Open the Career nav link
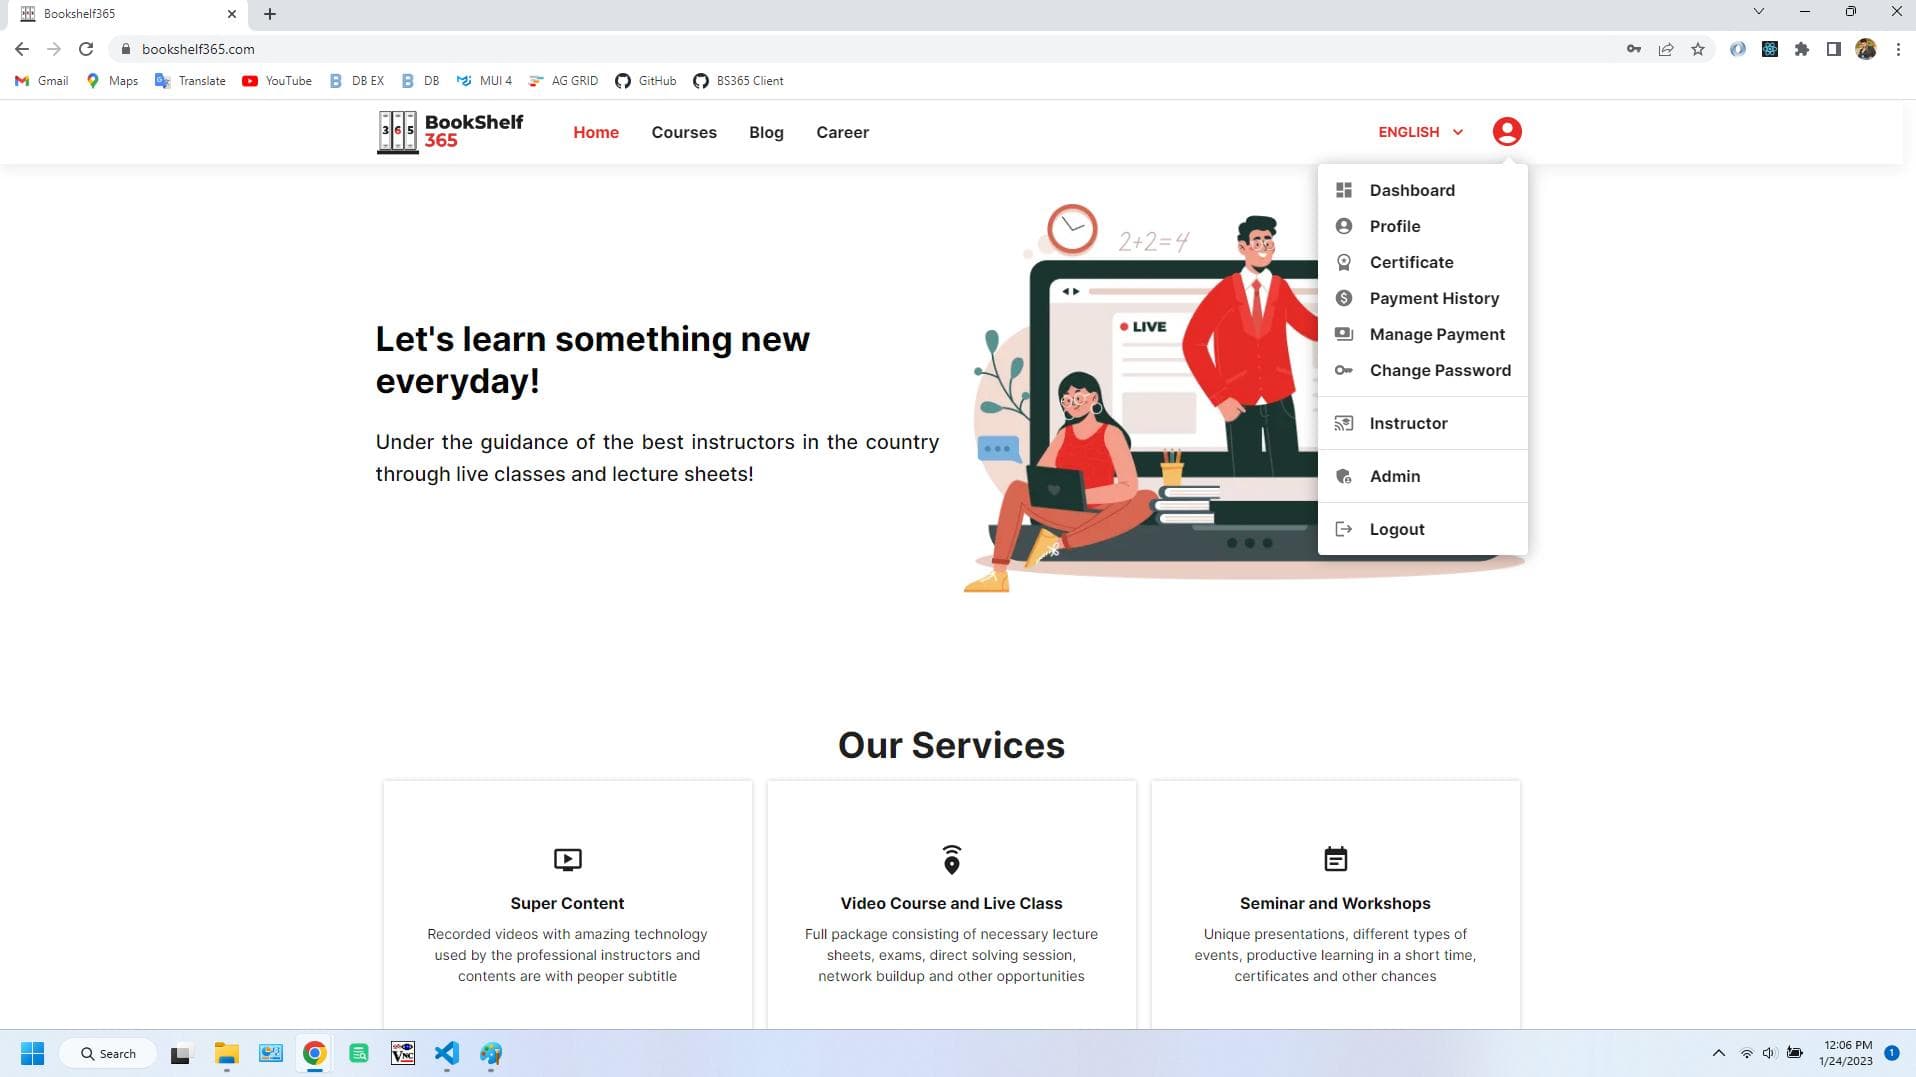This screenshot has height=1077, width=1916. (842, 132)
